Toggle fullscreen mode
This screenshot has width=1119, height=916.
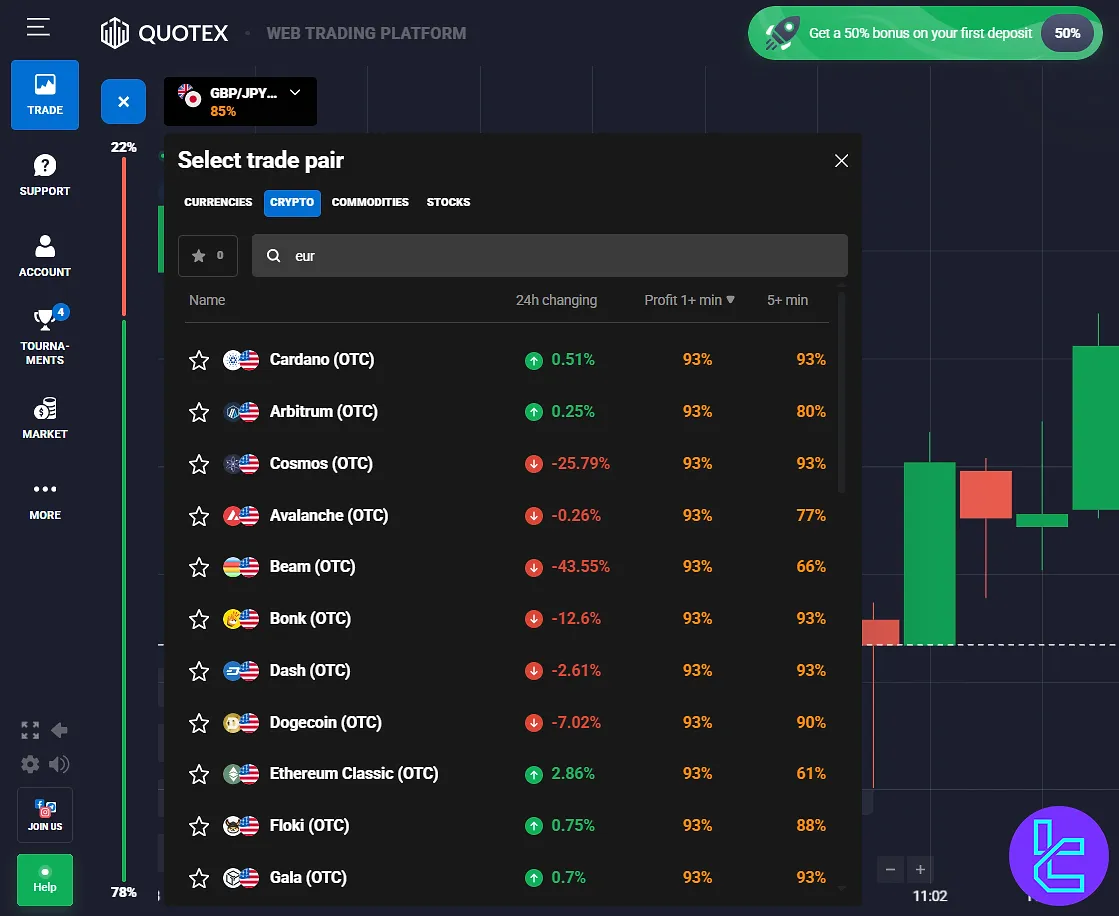29,730
